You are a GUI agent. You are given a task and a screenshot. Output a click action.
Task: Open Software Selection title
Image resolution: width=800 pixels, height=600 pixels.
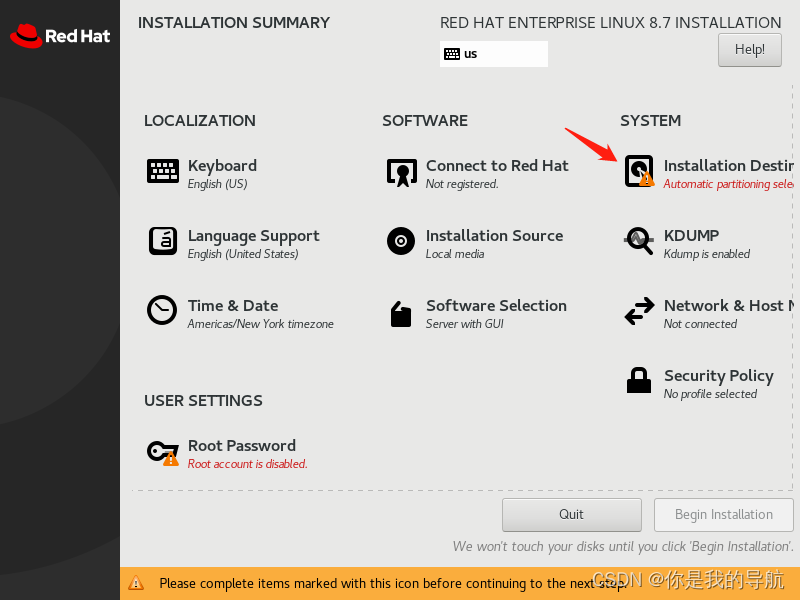coord(496,306)
